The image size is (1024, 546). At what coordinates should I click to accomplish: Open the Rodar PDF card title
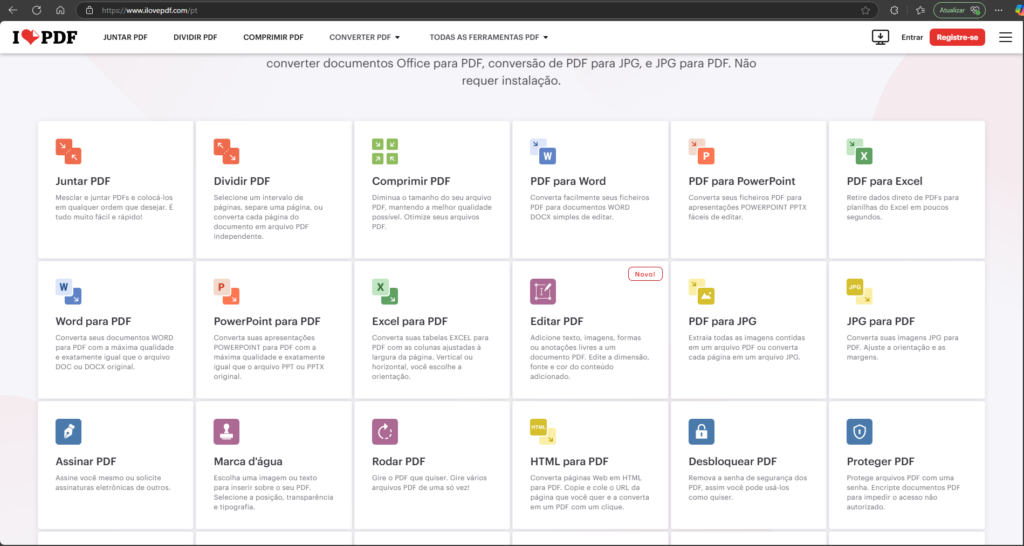[x=398, y=461]
